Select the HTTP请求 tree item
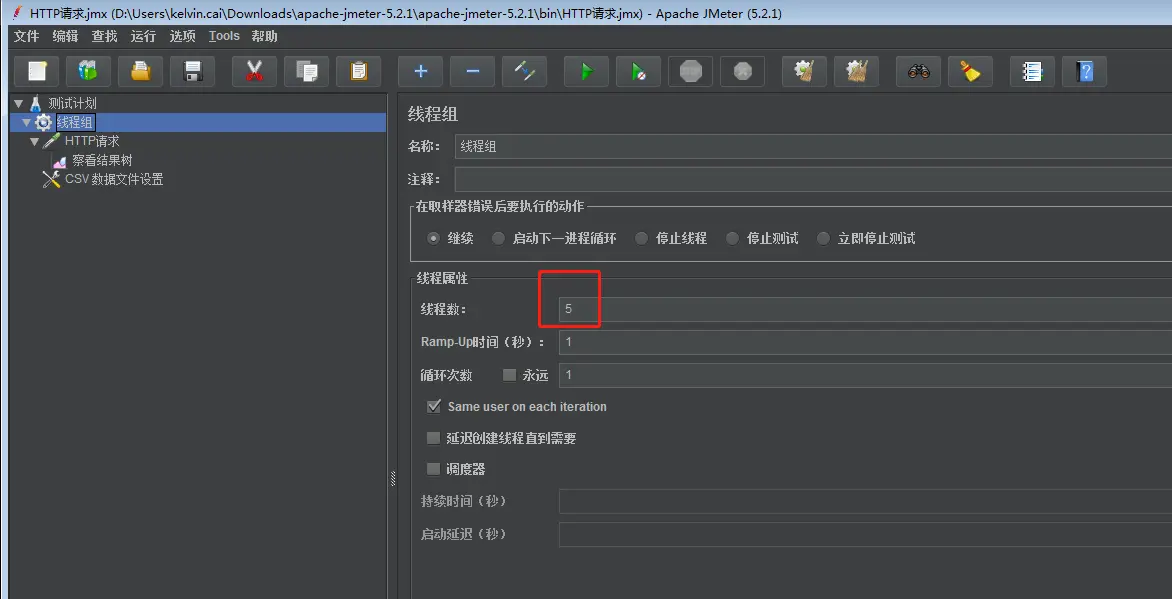 coord(92,141)
